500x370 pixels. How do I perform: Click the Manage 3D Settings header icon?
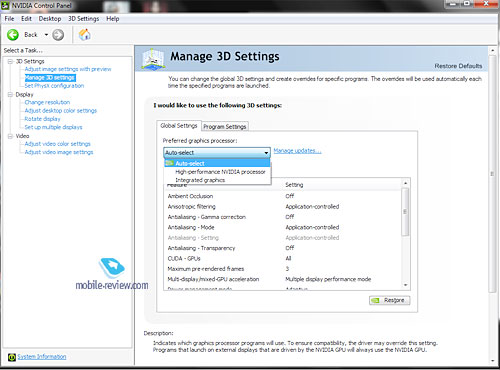tap(153, 59)
